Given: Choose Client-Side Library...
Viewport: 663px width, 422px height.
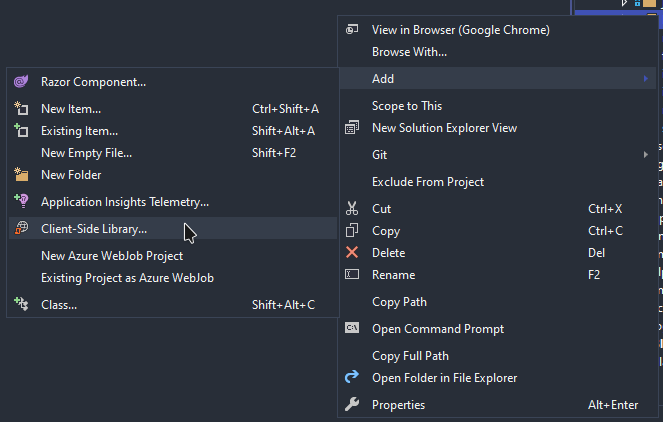Looking at the screenshot, I should pos(173,228).
